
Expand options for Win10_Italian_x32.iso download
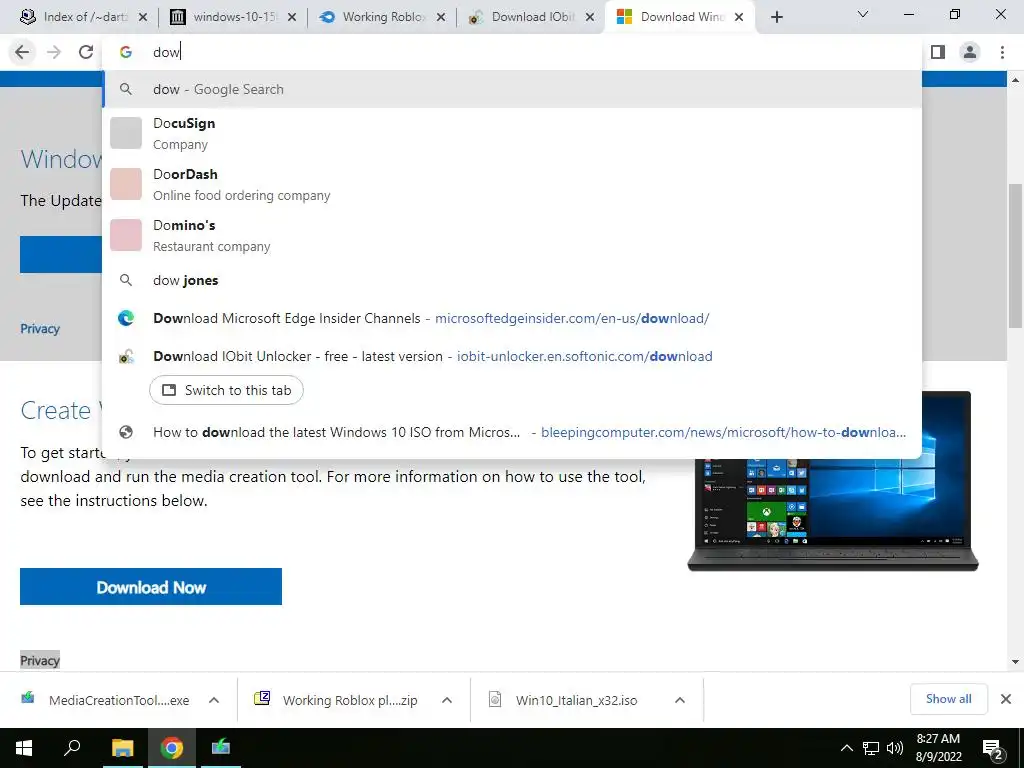click(680, 700)
